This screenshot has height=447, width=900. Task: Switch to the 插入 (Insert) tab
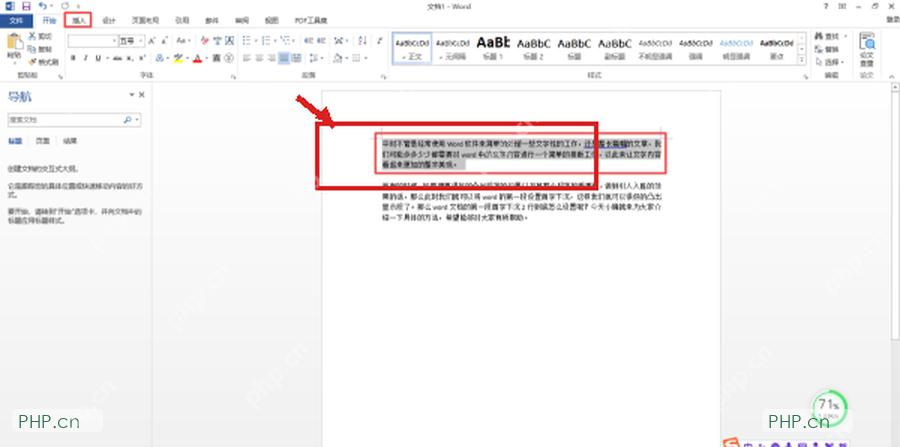coord(78,21)
